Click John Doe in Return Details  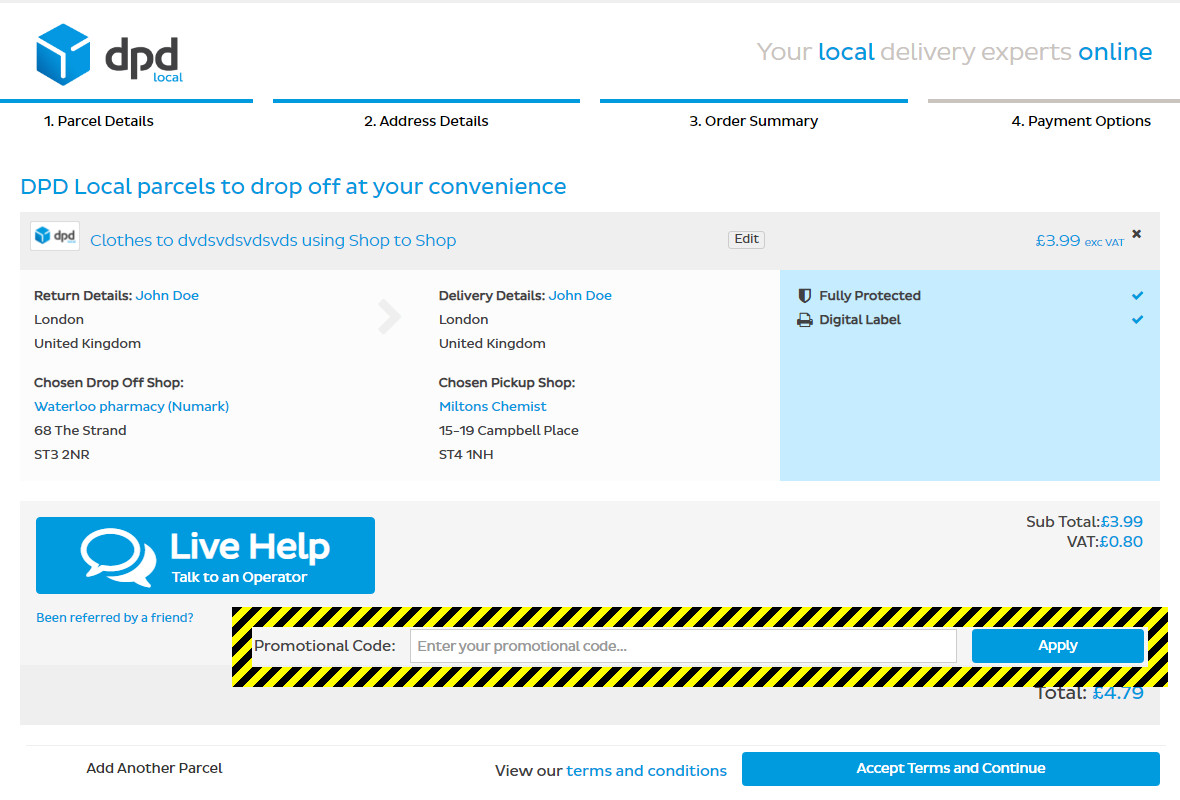167,296
